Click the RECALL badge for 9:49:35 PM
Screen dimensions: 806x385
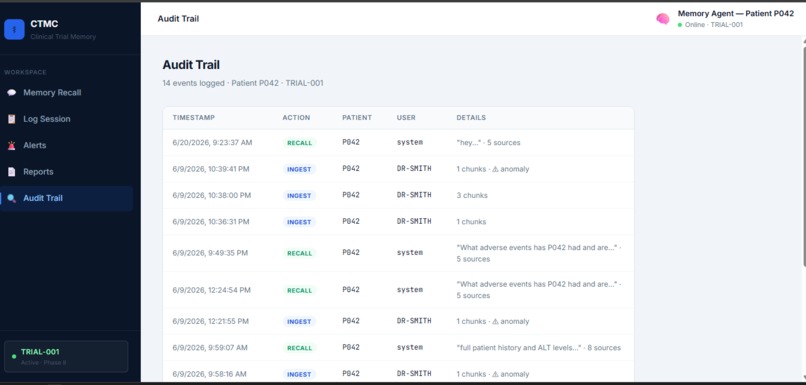tap(299, 253)
